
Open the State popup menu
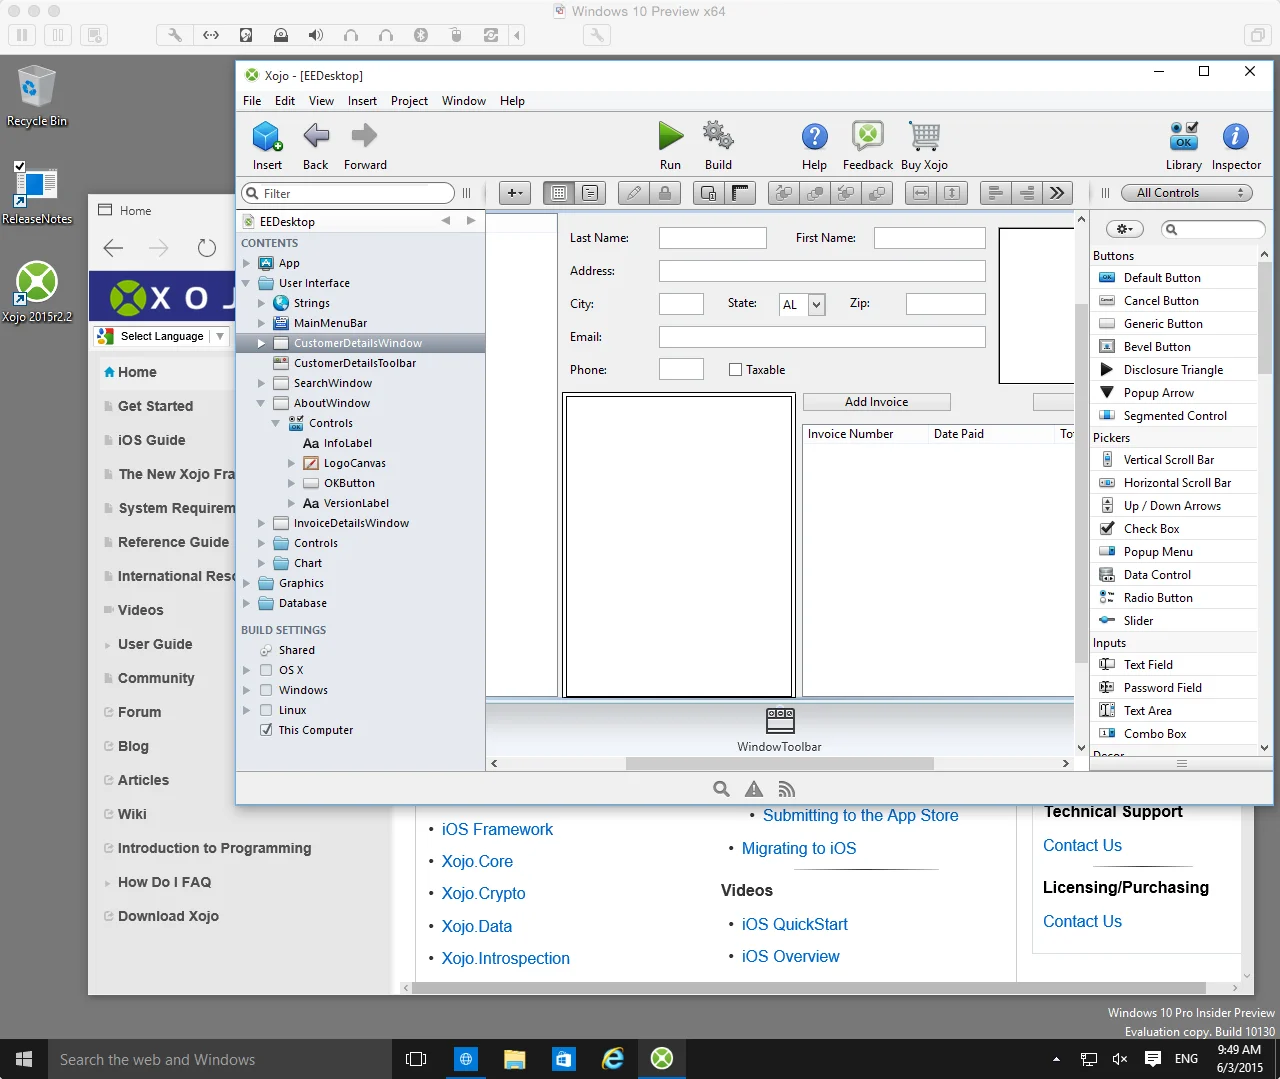pyautogui.click(x=802, y=305)
